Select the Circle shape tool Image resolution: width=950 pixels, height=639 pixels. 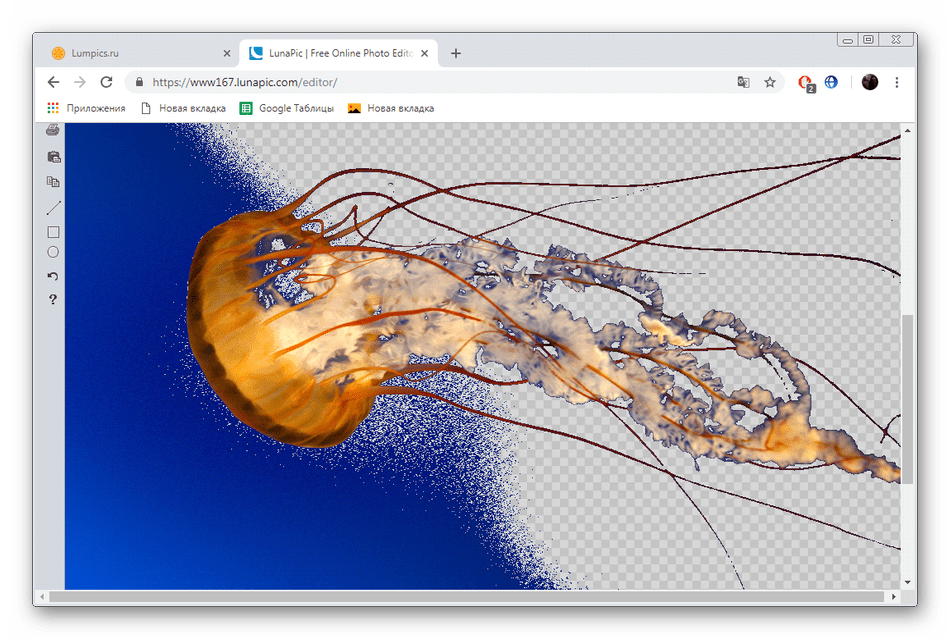pos(53,253)
